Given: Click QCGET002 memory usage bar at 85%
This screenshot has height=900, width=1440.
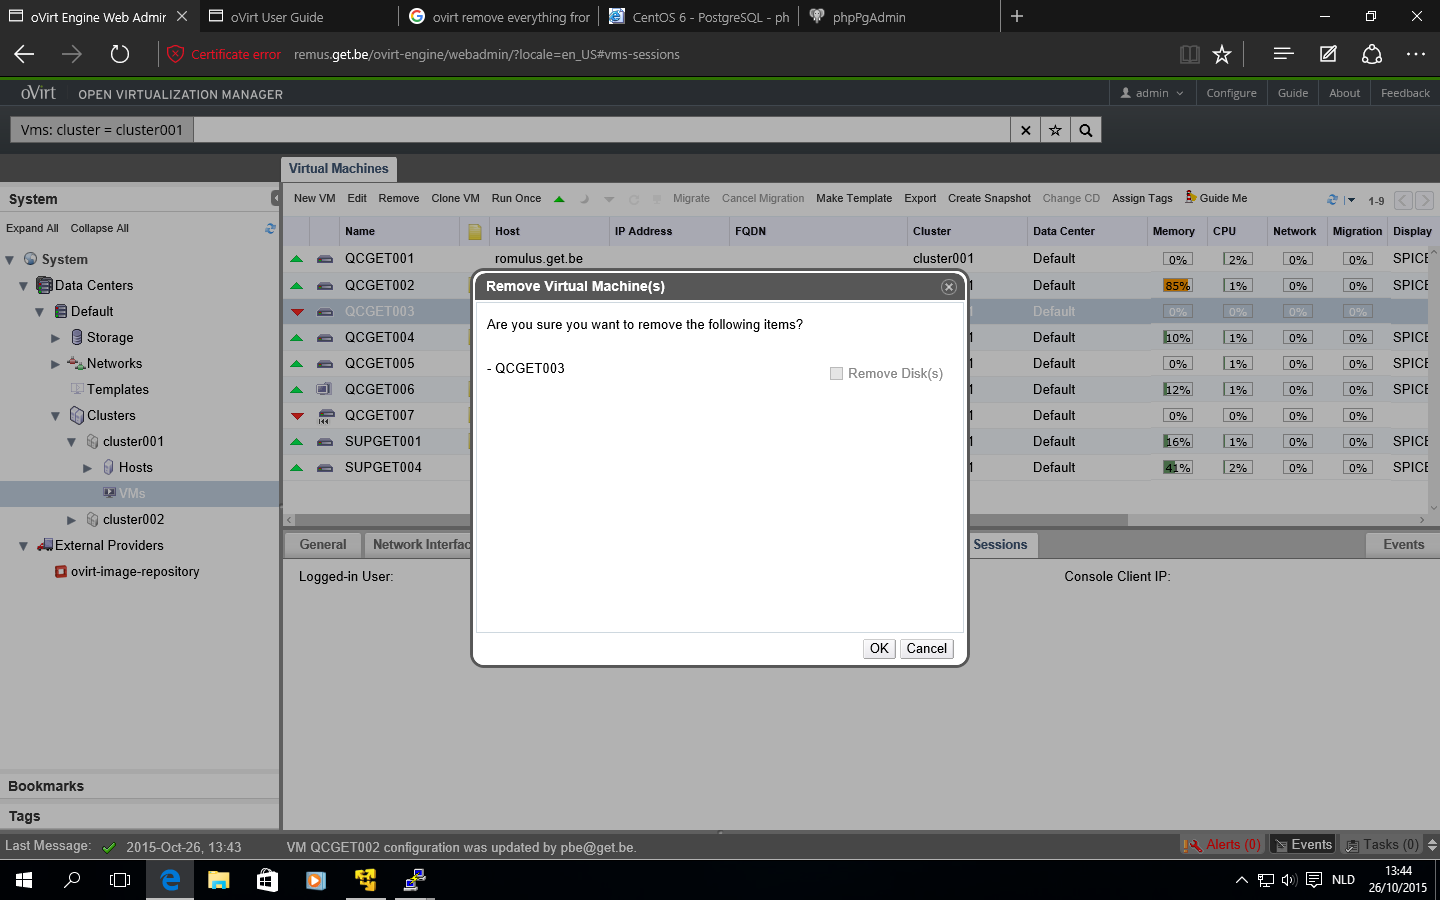Looking at the screenshot, I should pyautogui.click(x=1177, y=286).
